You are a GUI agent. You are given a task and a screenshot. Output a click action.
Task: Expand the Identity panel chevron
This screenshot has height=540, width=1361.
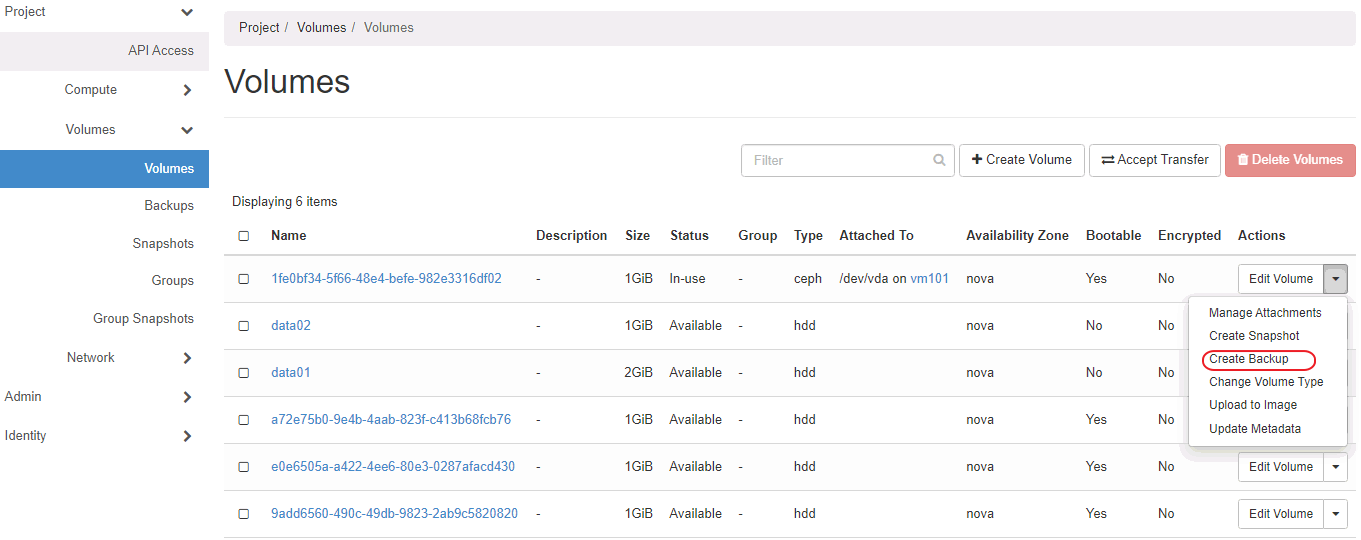(x=187, y=436)
